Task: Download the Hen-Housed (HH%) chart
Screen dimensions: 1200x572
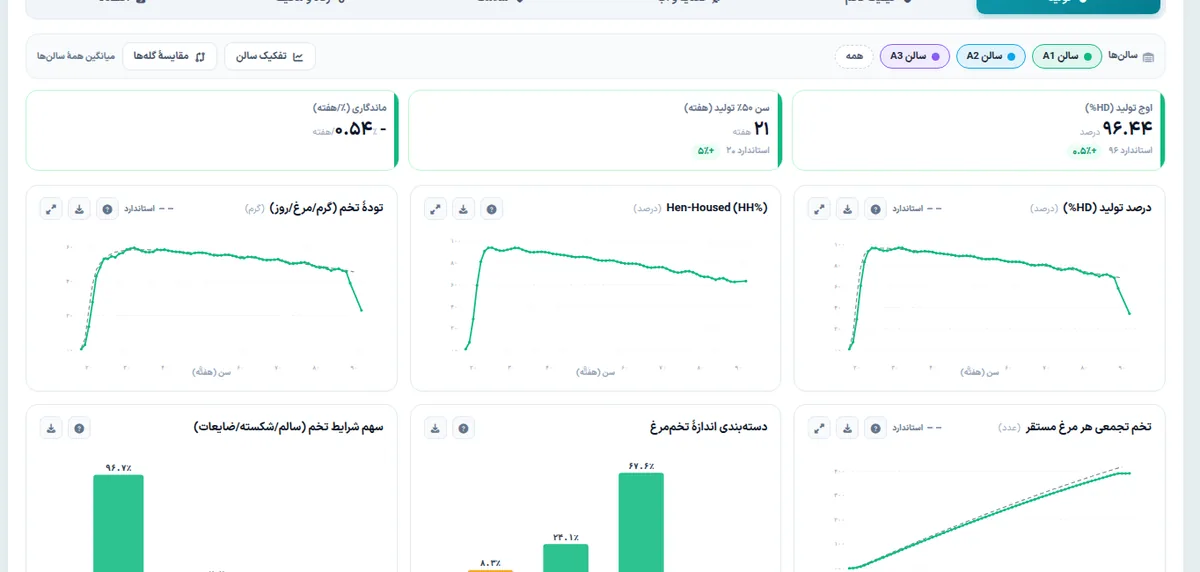Action: pos(463,209)
